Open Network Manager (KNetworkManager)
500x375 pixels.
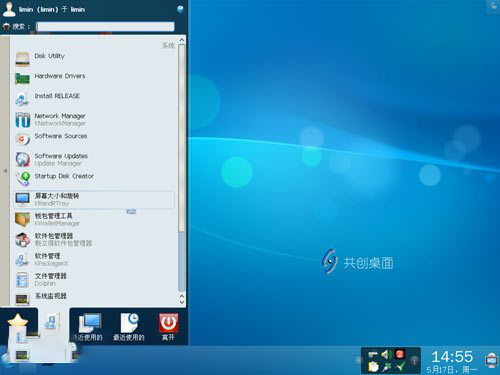93,119
